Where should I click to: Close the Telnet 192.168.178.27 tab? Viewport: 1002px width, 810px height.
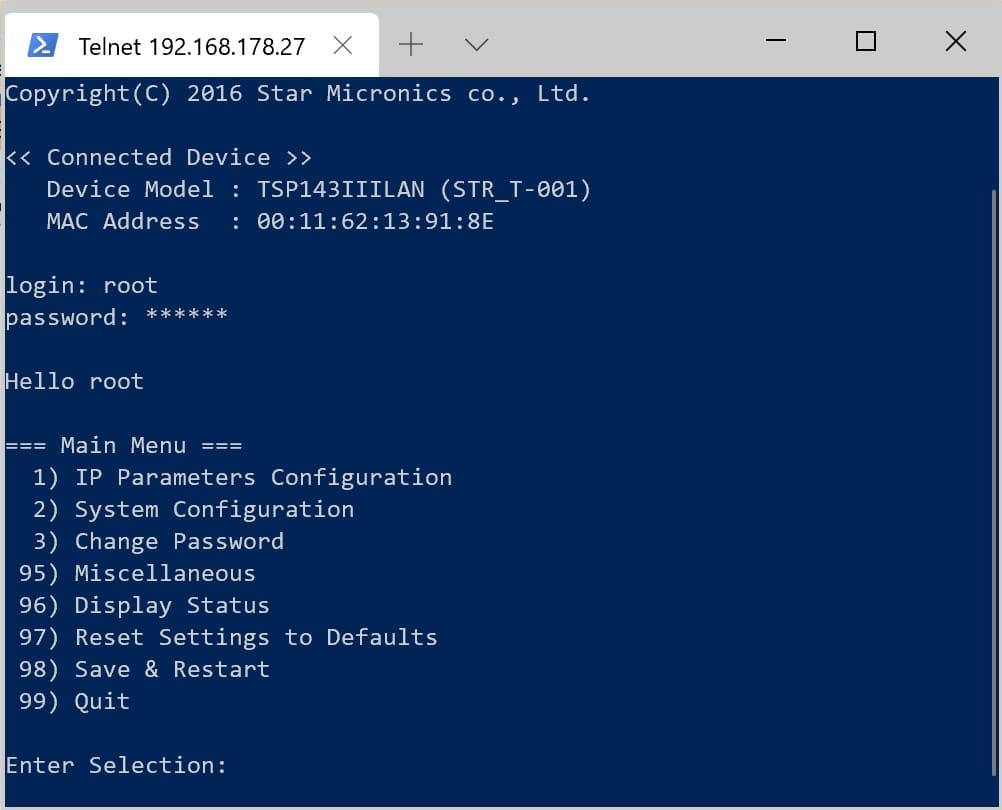point(343,45)
